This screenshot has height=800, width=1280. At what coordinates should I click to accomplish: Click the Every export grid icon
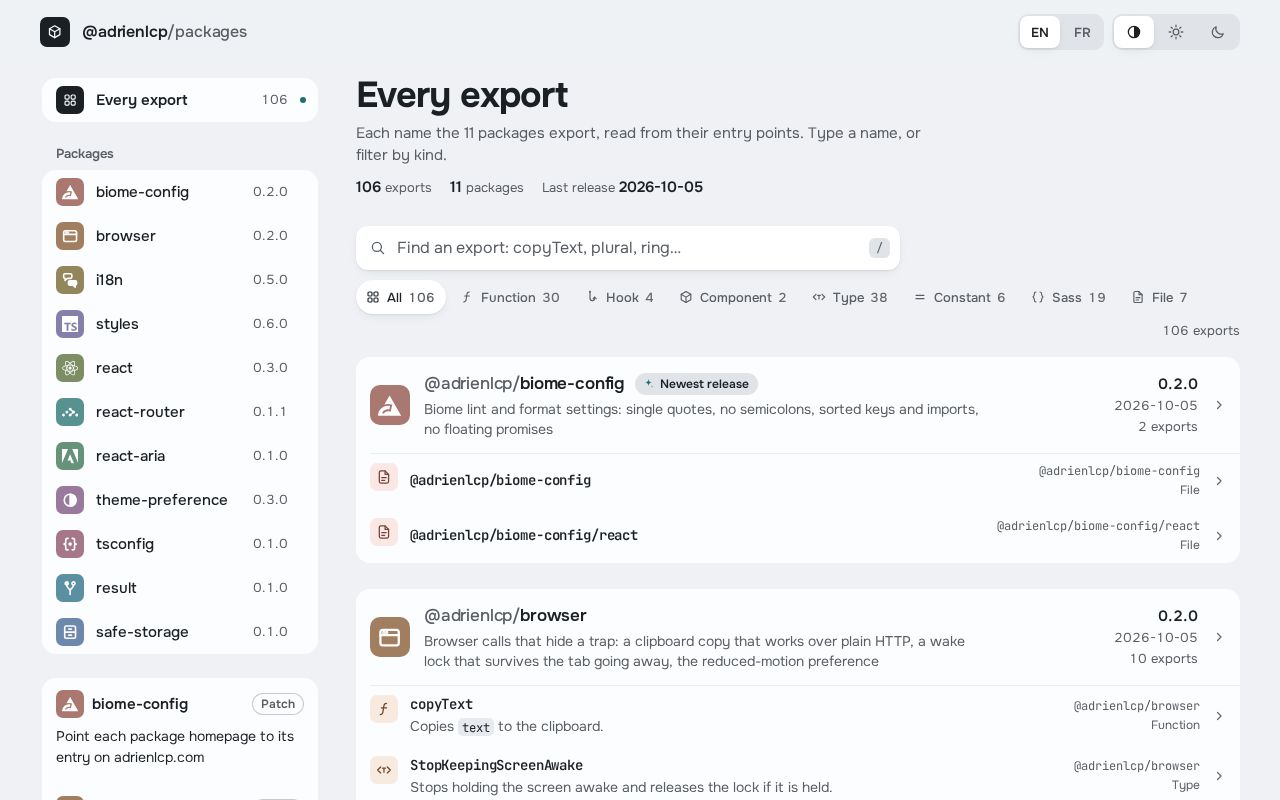click(70, 100)
